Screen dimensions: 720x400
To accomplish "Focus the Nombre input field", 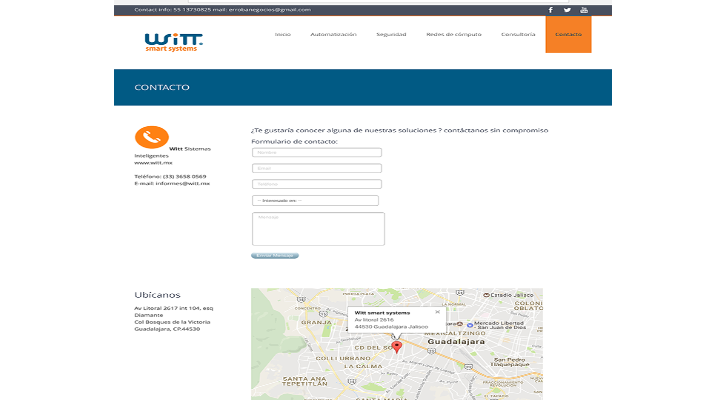I will coord(317,152).
